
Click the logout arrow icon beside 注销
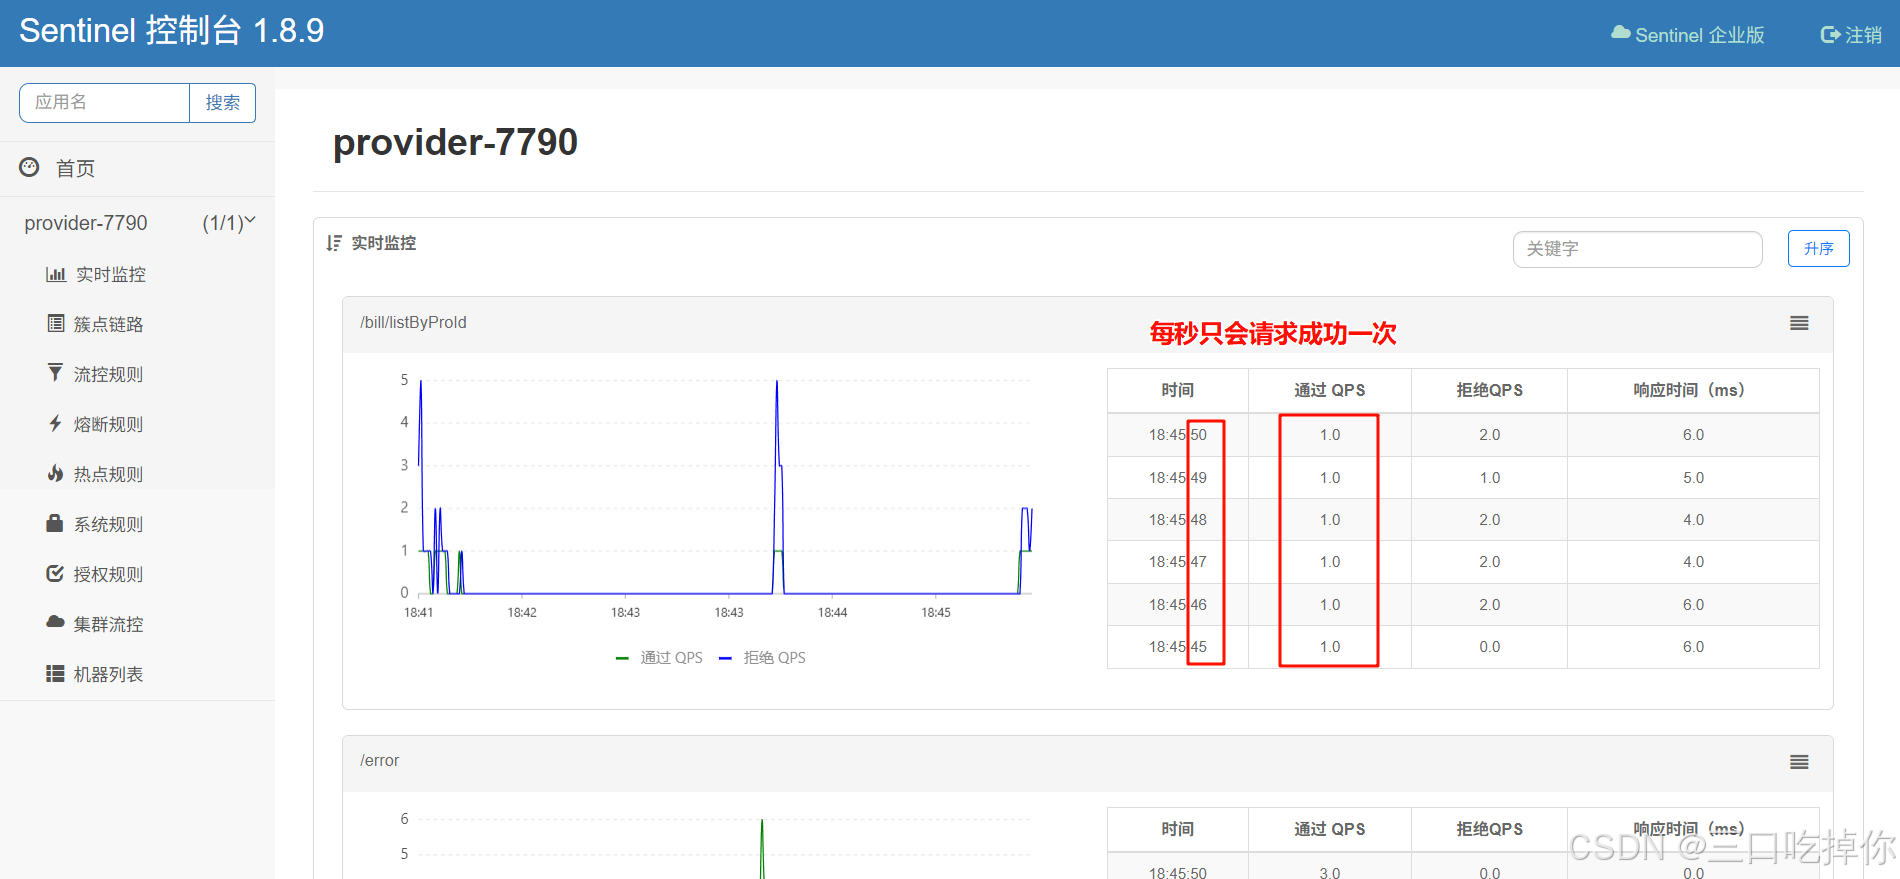1830,35
